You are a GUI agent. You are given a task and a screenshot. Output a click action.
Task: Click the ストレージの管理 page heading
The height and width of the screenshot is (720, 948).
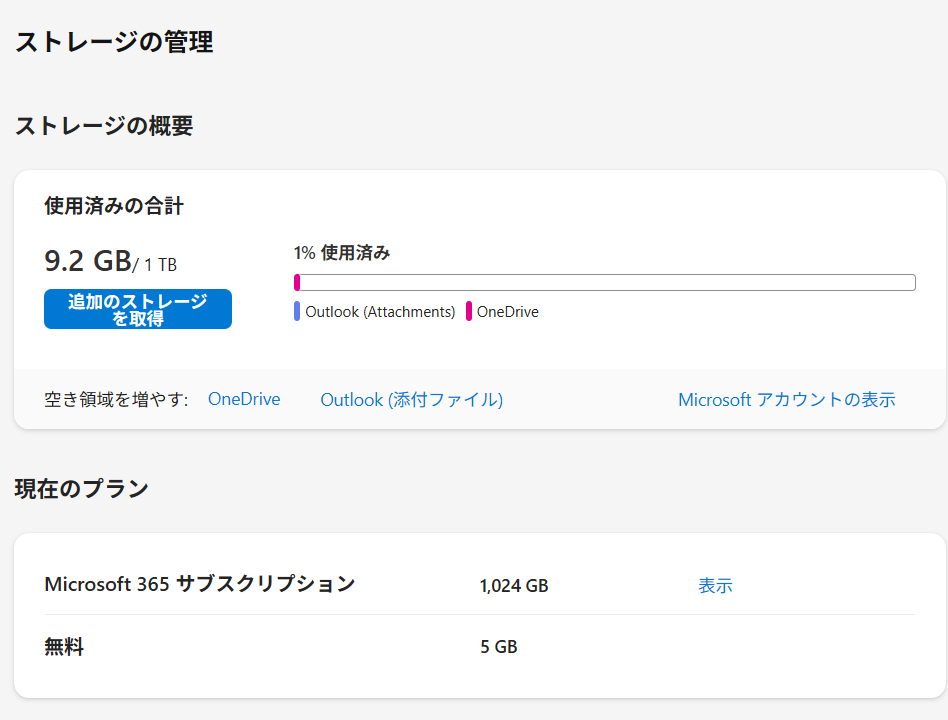(114, 42)
